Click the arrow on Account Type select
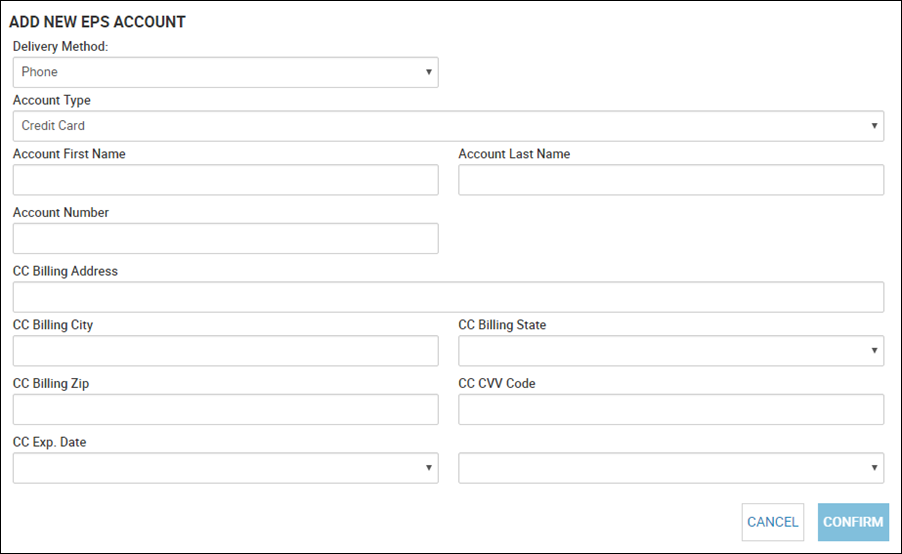 874,125
